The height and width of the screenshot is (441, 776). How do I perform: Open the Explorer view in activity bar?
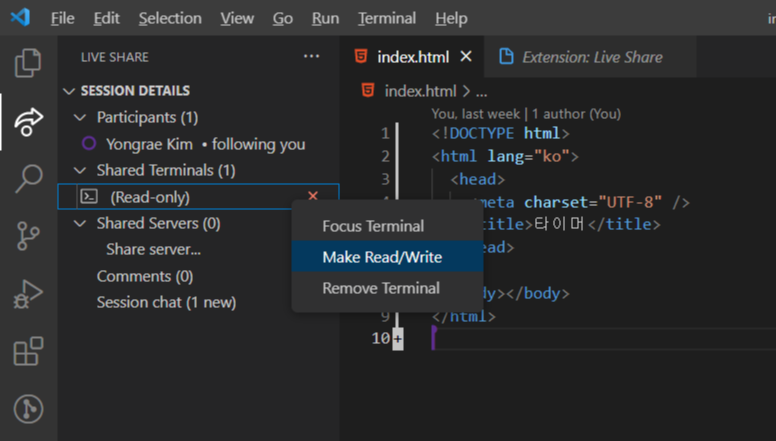[x=28, y=63]
